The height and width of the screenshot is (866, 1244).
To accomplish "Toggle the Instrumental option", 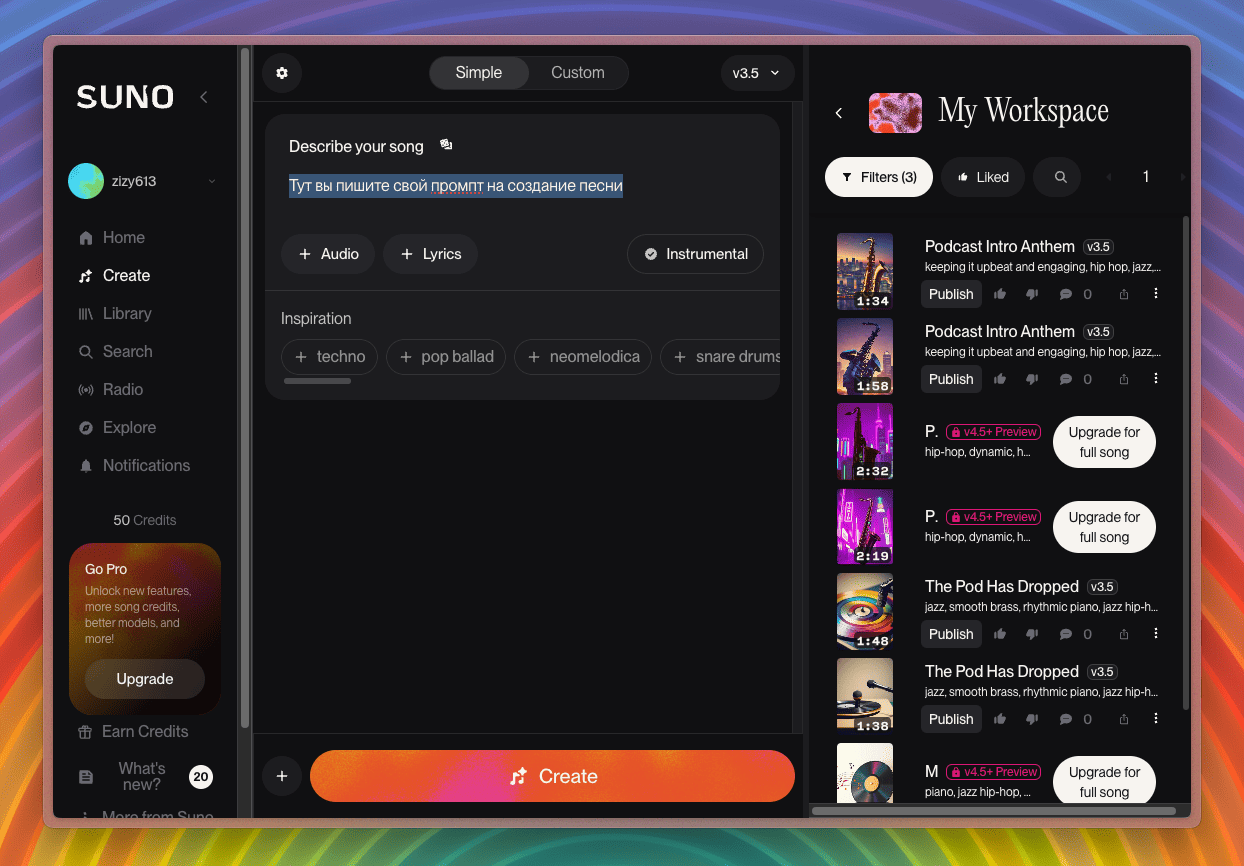I will 695,254.
